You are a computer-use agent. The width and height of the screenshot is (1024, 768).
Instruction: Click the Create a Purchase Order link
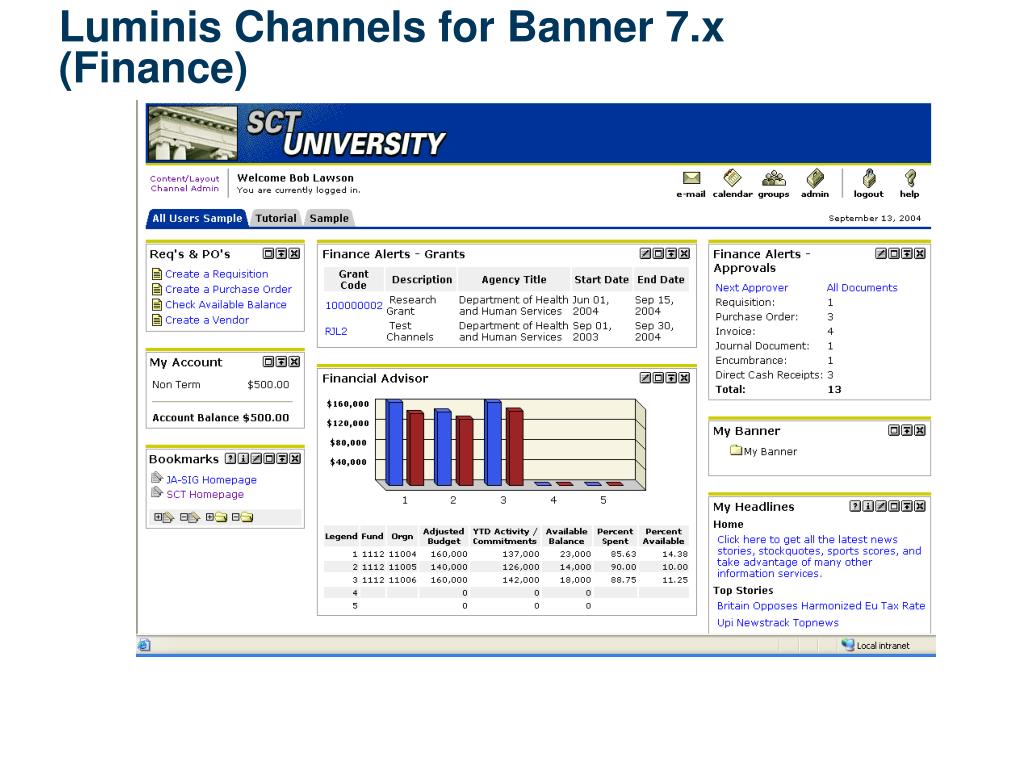click(228, 289)
